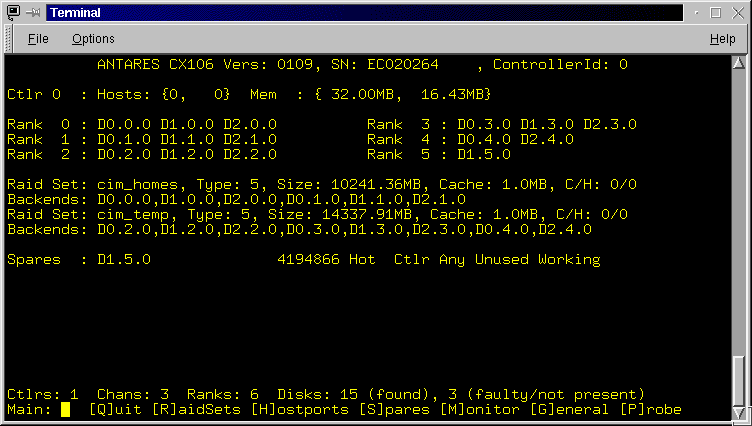This screenshot has width=752, height=426.
Task: Click the scrollbar up arrow
Action: [739, 63]
